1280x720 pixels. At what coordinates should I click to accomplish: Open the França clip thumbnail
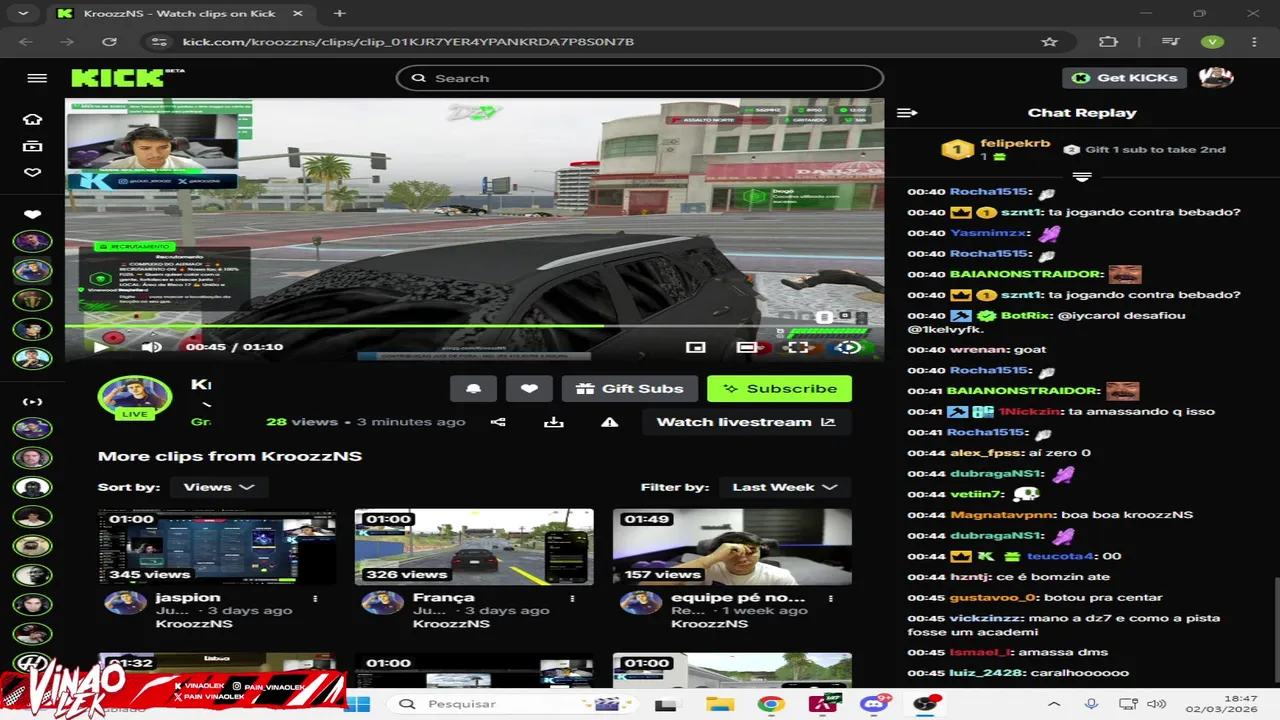tap(474, 547)
